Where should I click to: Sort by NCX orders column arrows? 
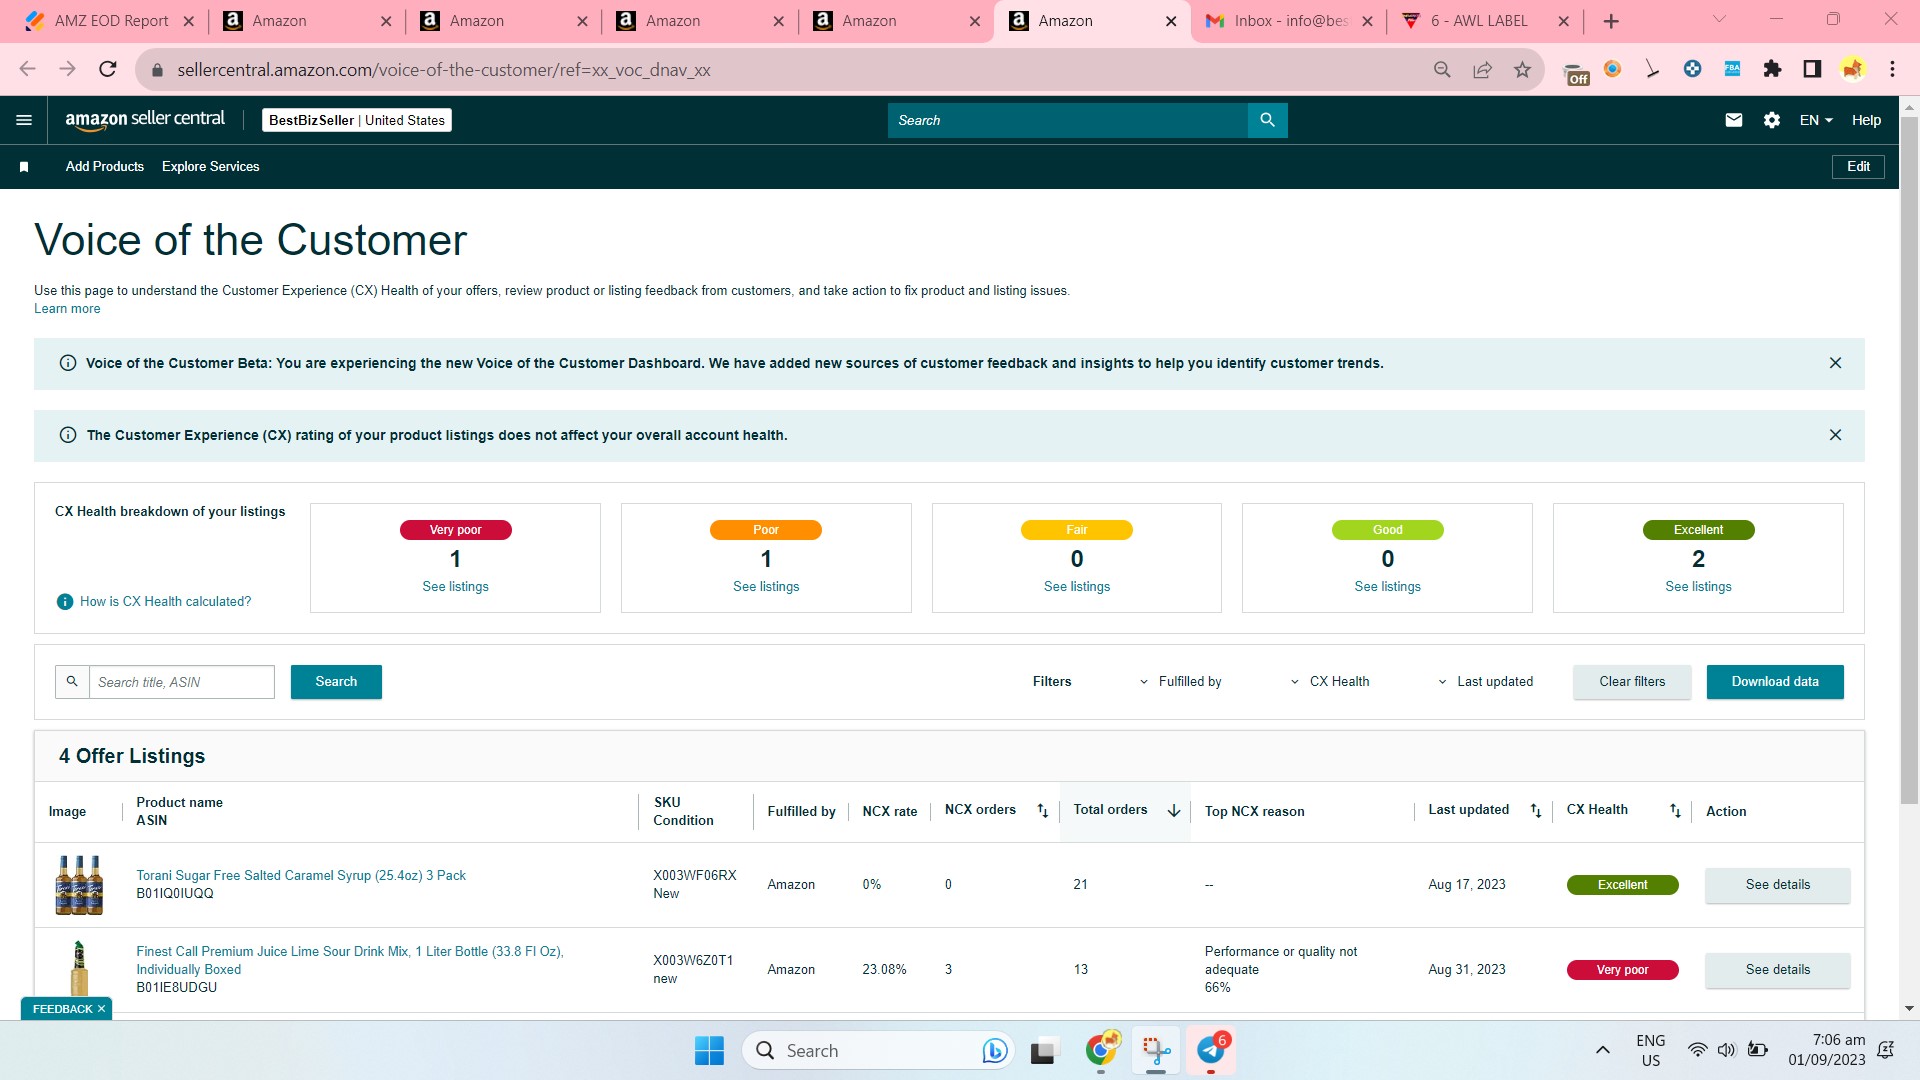(1042, 811)
